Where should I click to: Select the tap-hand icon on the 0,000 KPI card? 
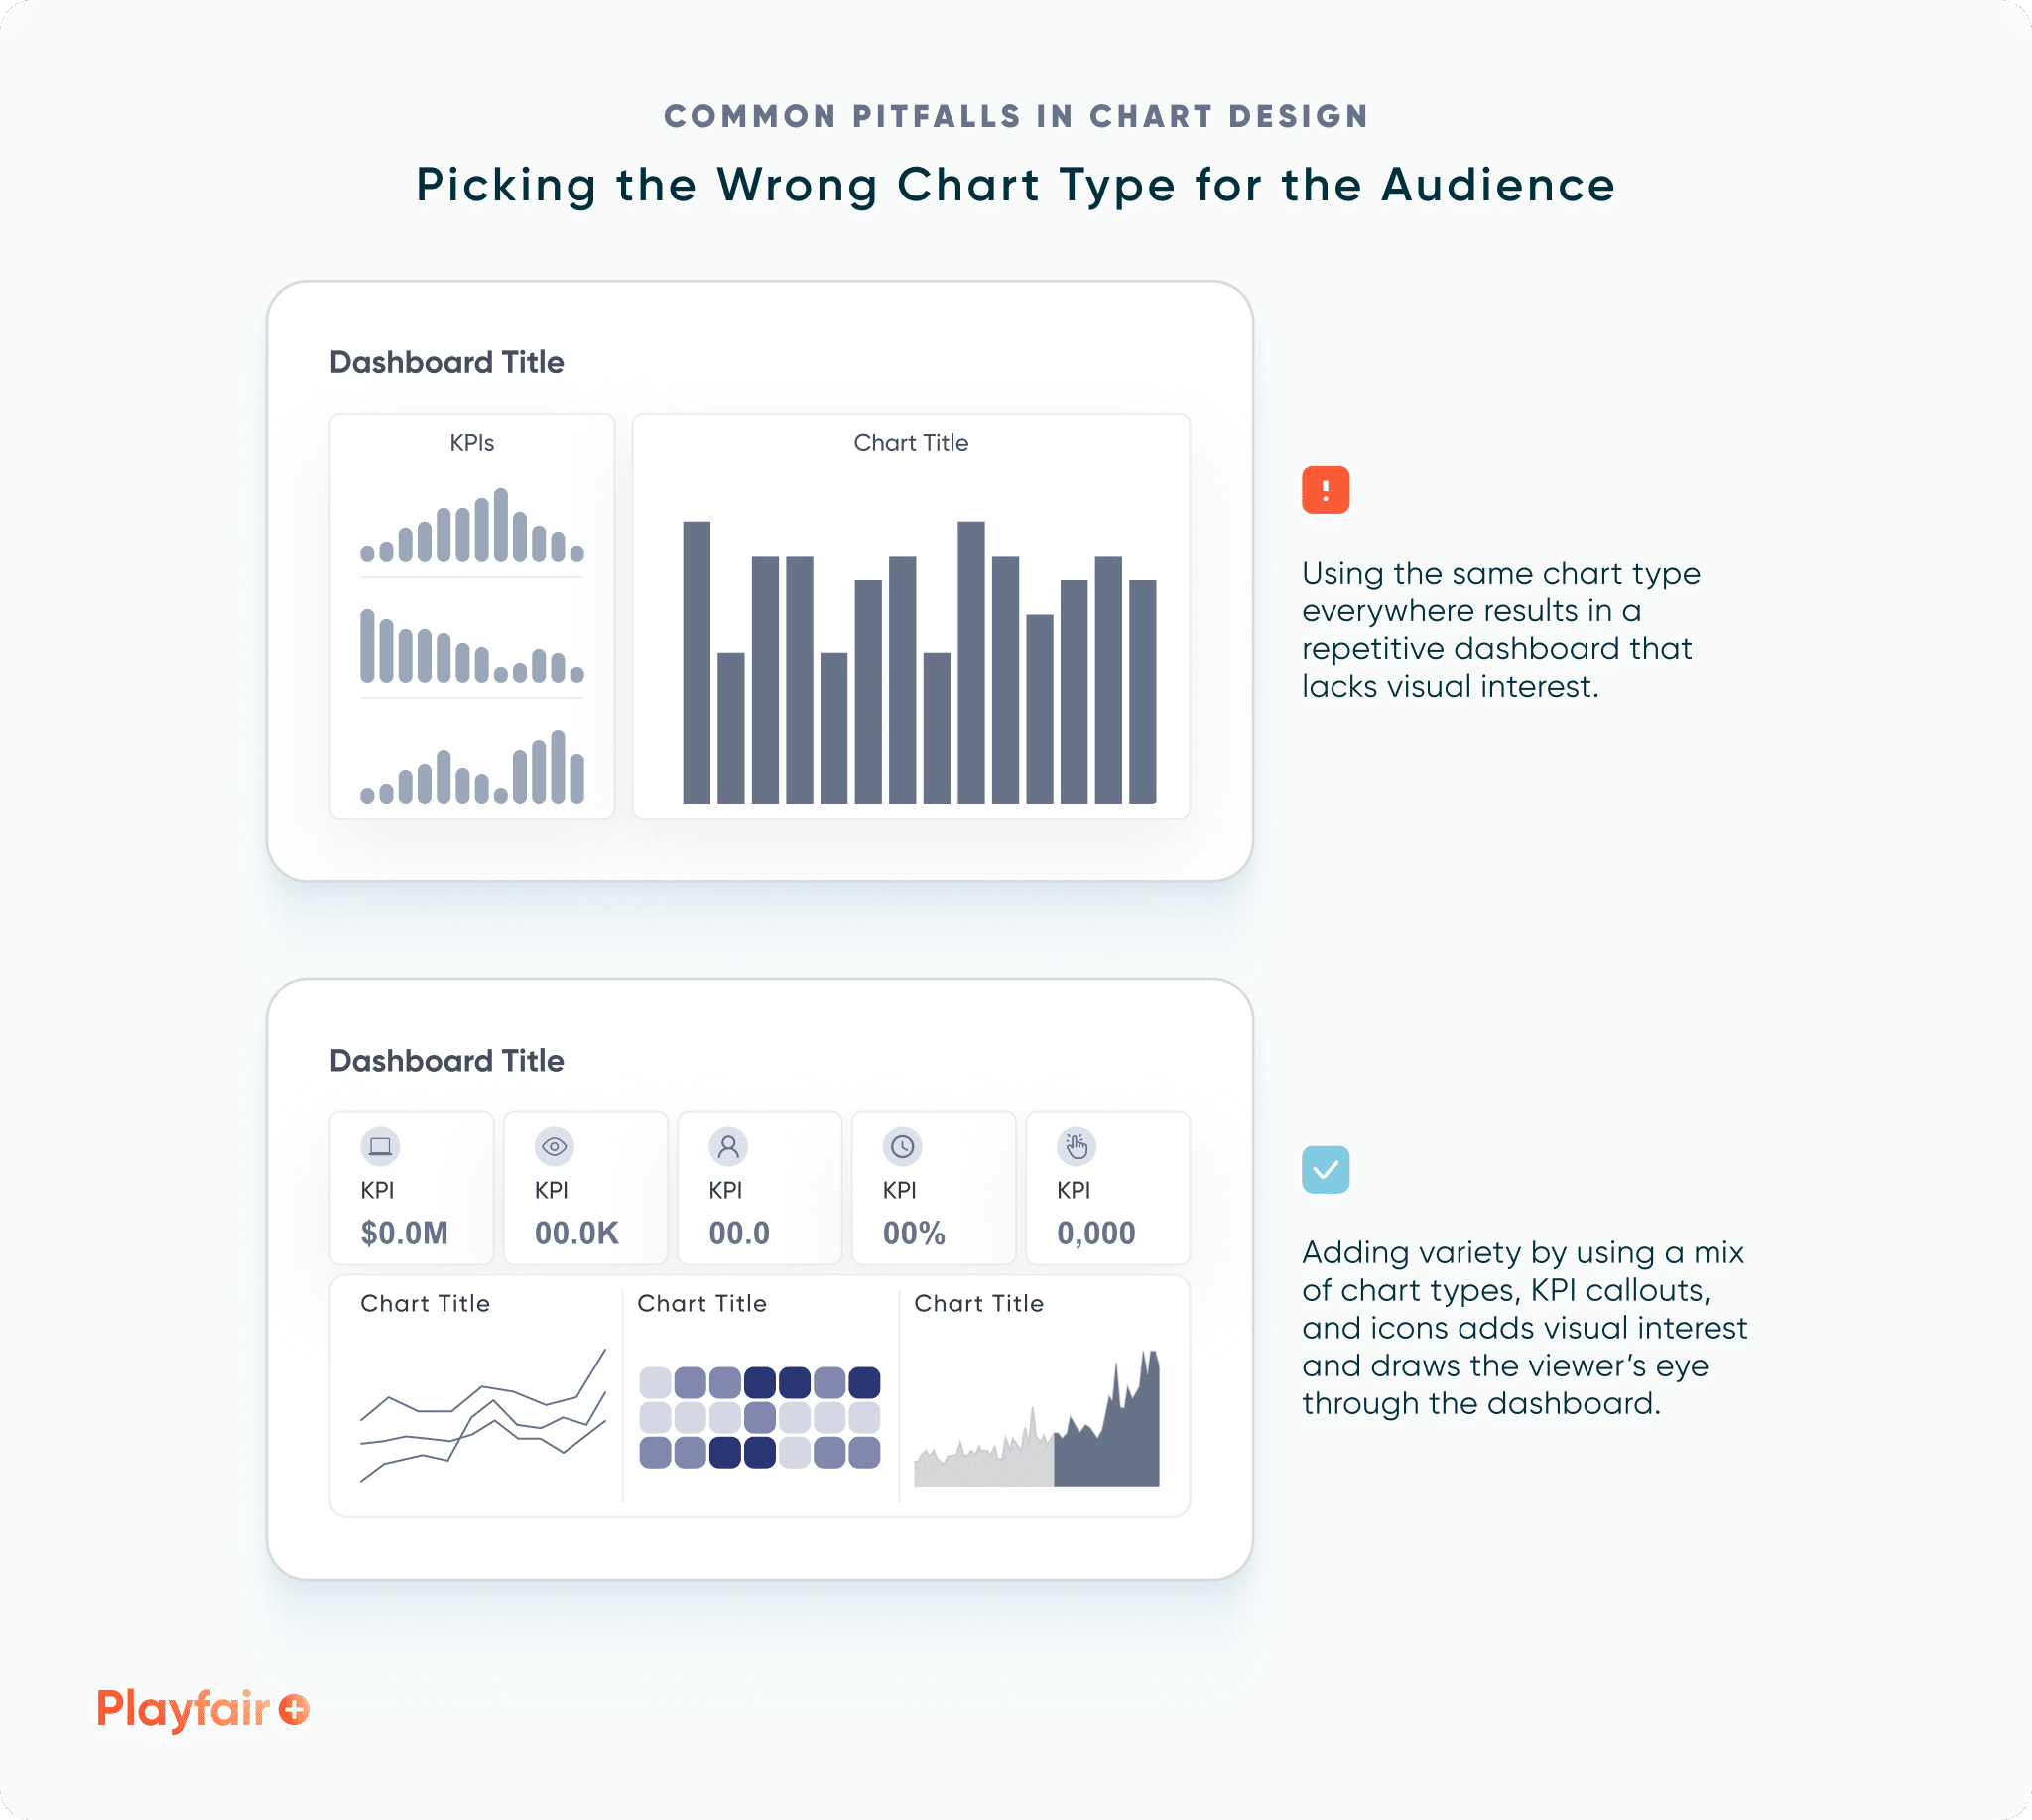[1076, 1148]
